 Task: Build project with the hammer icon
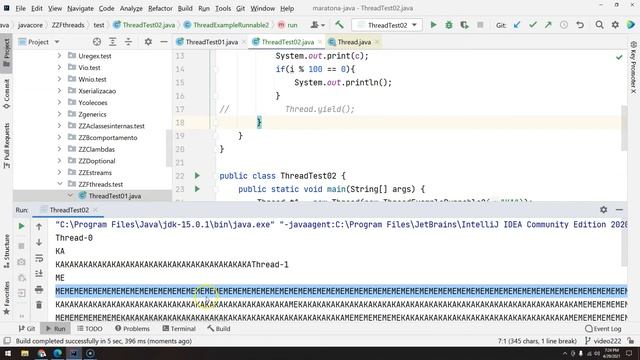(x=339, y=25)
